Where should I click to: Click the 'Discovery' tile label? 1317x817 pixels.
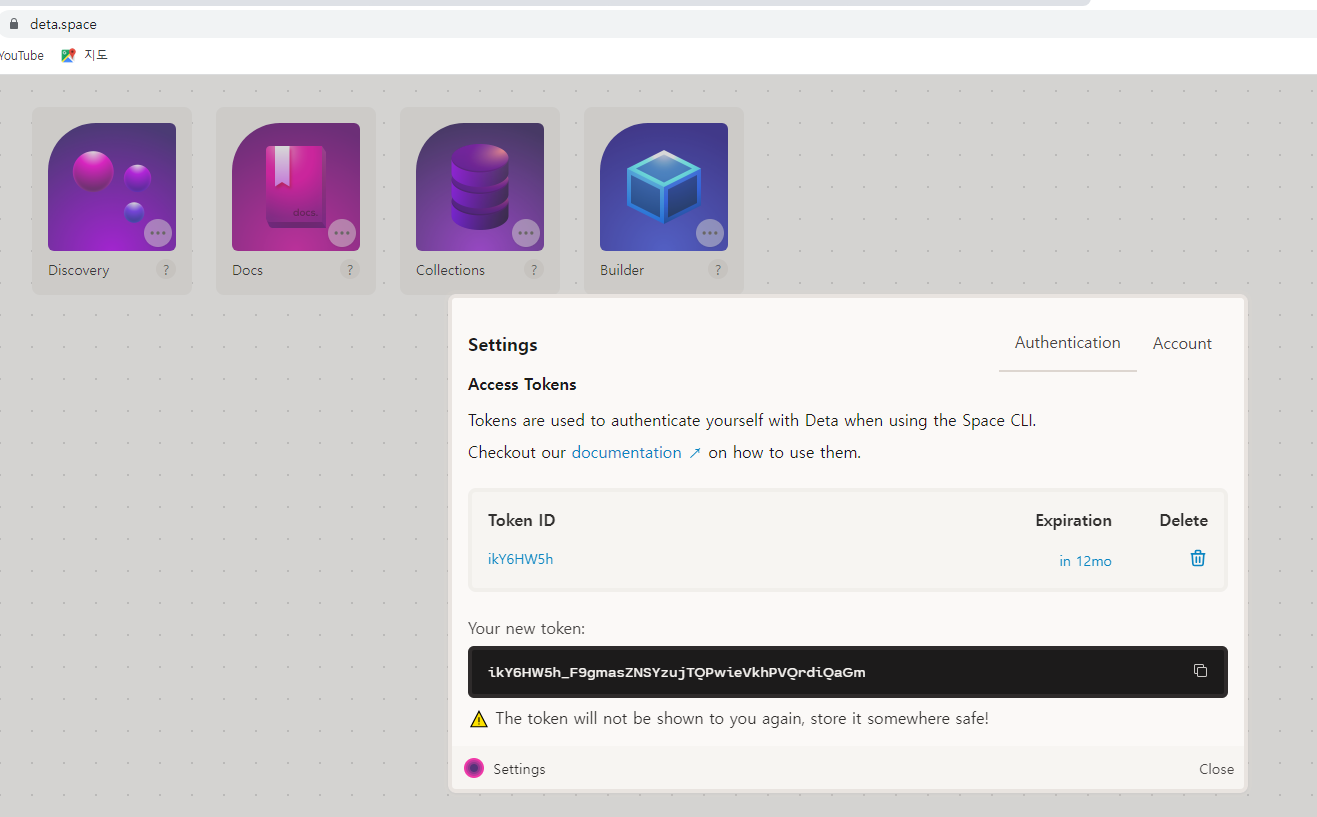(x=78, y=270)
